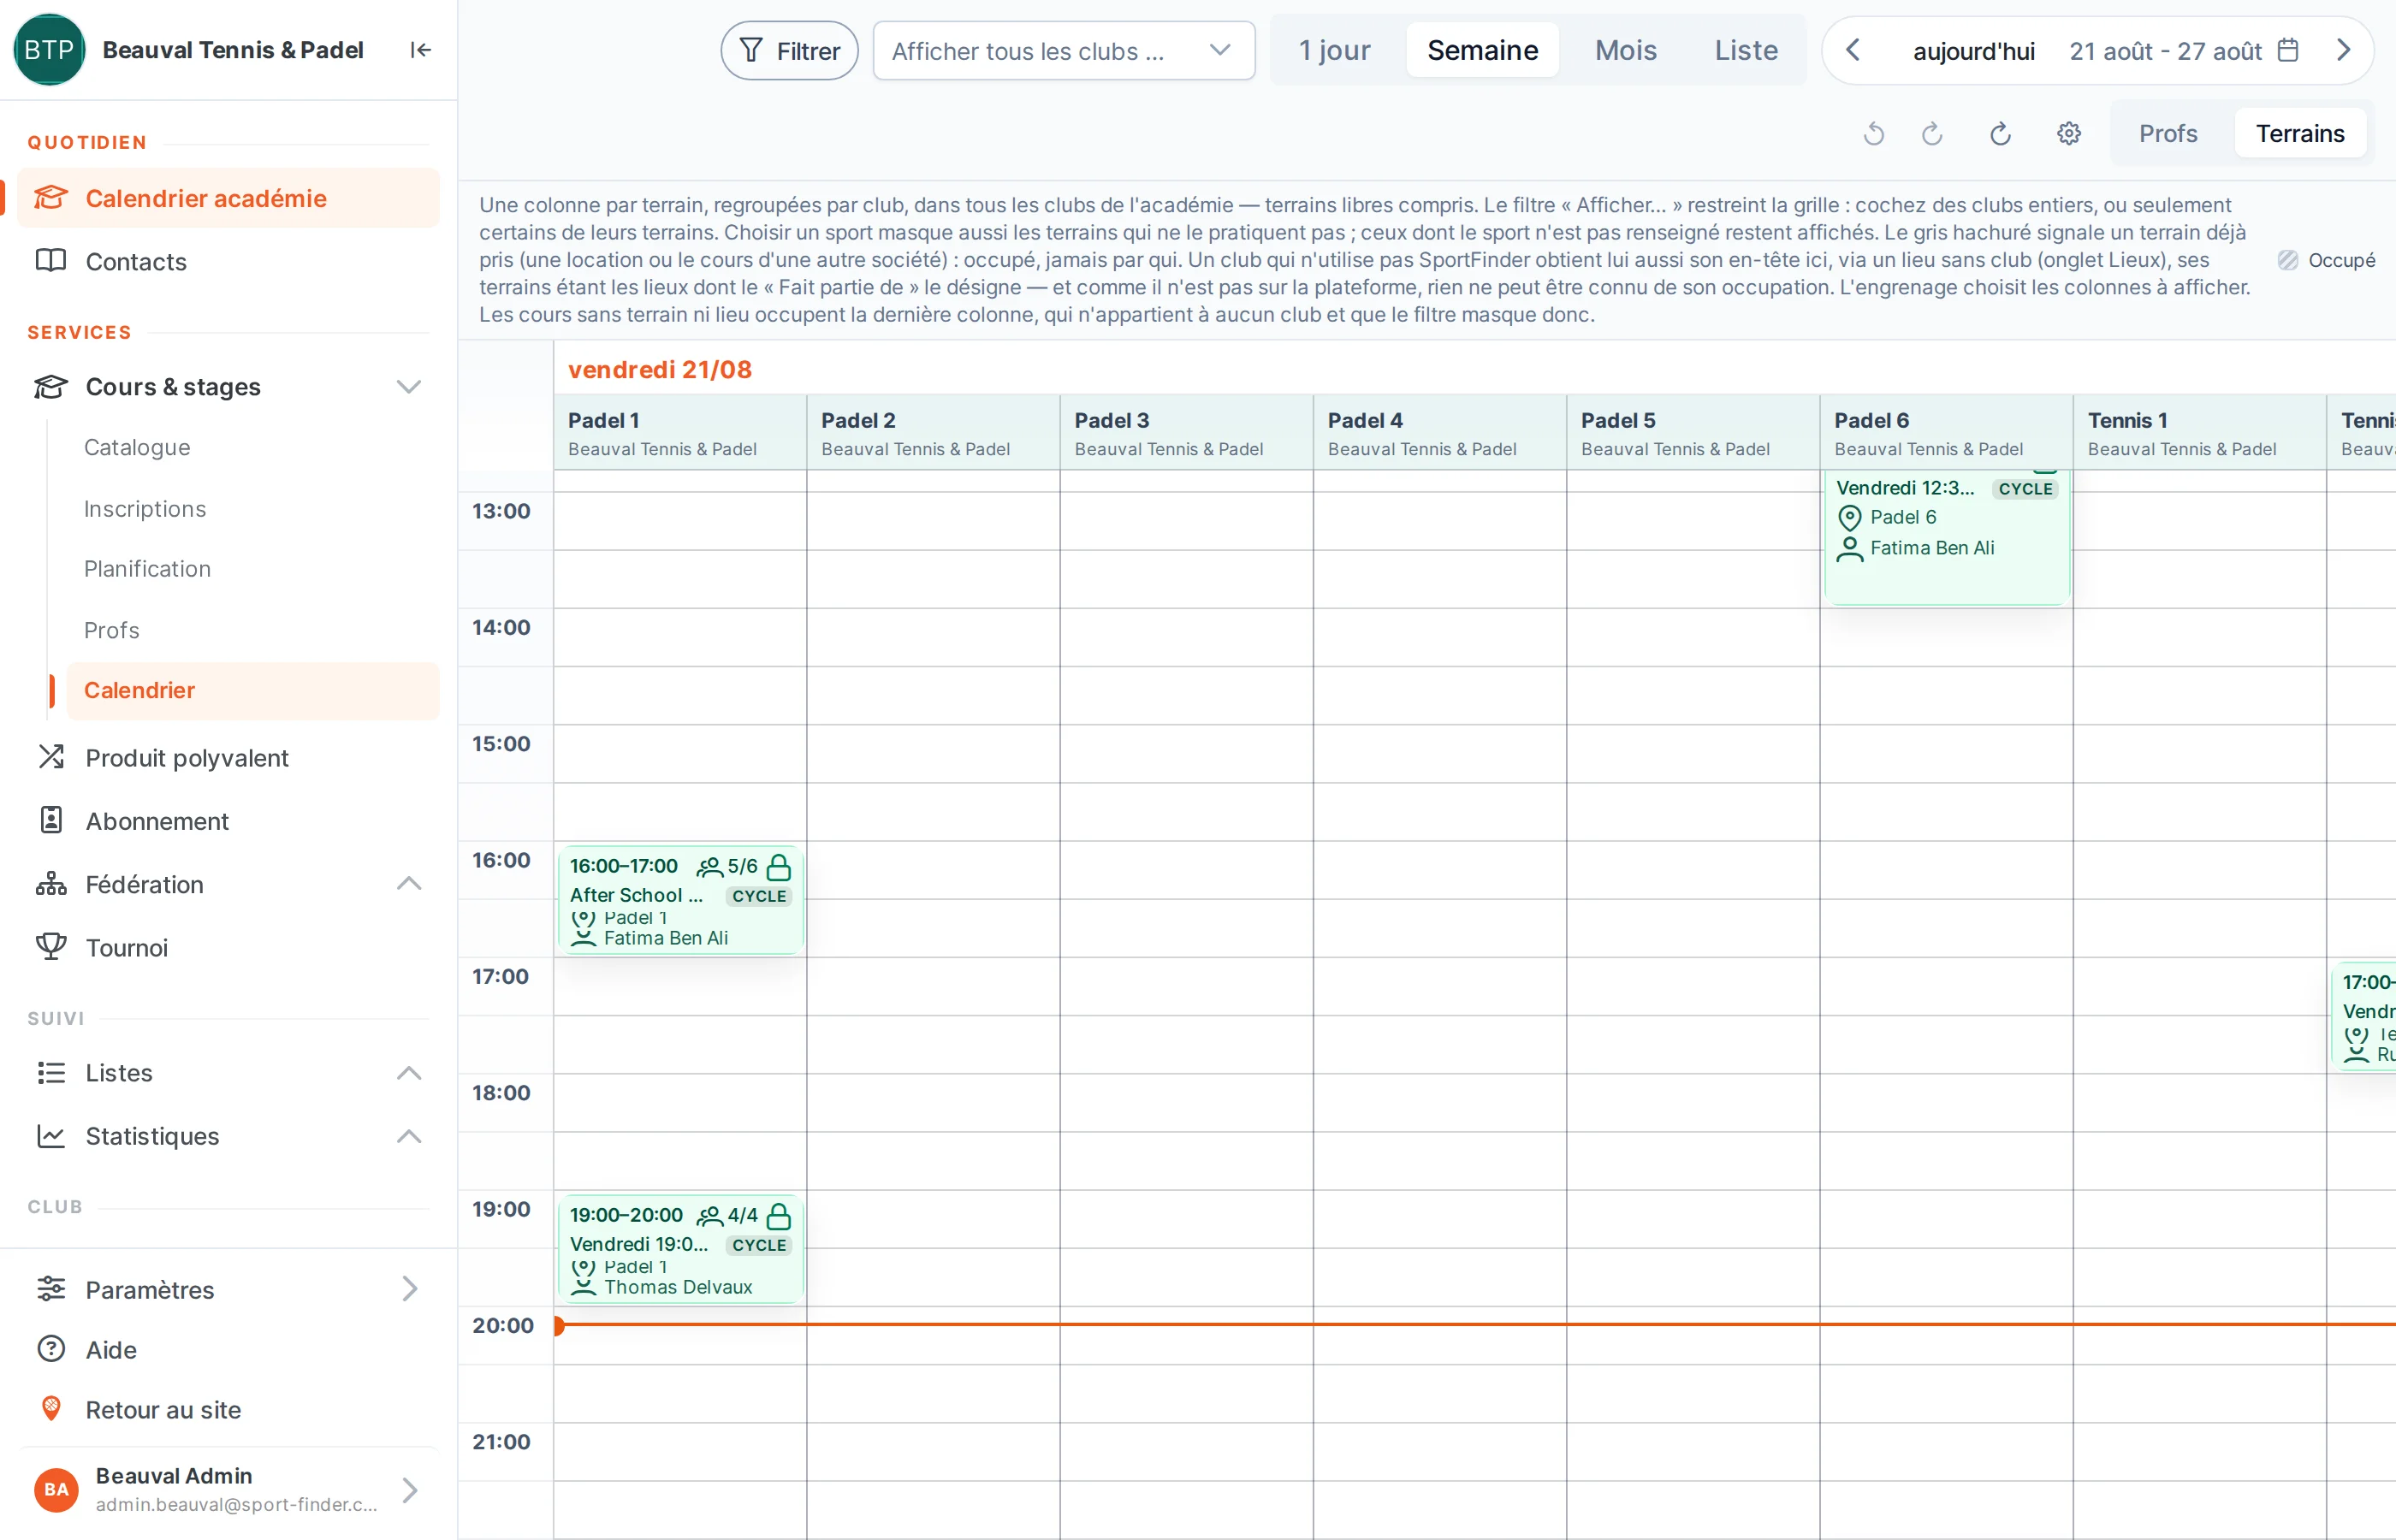This screenshot has width=2396, height=1540.
Task: Click lock icon on 19:00–20:00 event
Action: [x=778, y=1215]
